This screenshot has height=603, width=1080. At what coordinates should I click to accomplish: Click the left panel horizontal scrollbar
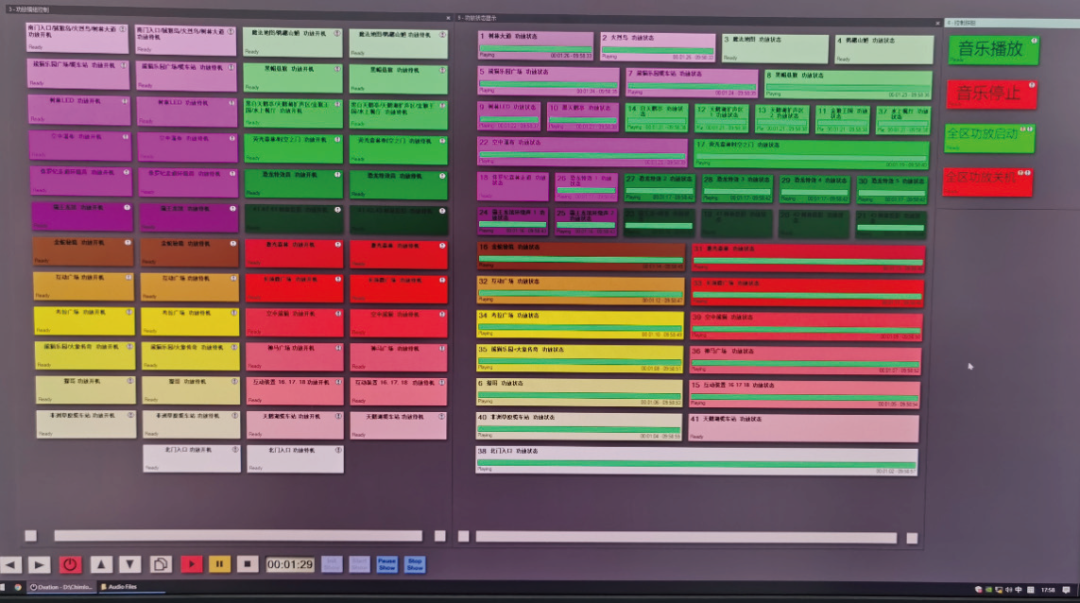click(x=237, y=536)
